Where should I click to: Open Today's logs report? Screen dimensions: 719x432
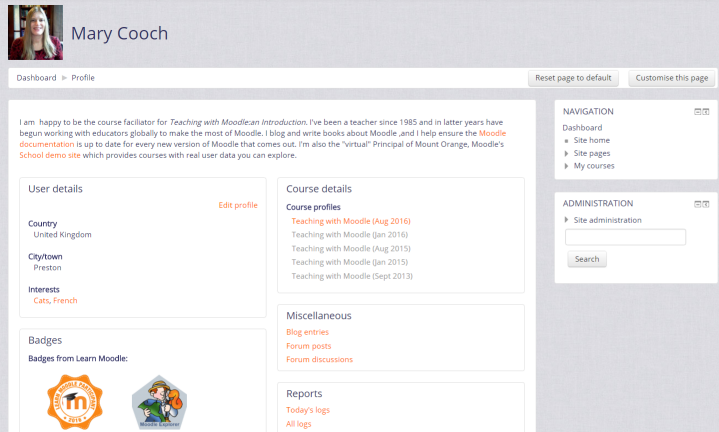pos(308,410)
